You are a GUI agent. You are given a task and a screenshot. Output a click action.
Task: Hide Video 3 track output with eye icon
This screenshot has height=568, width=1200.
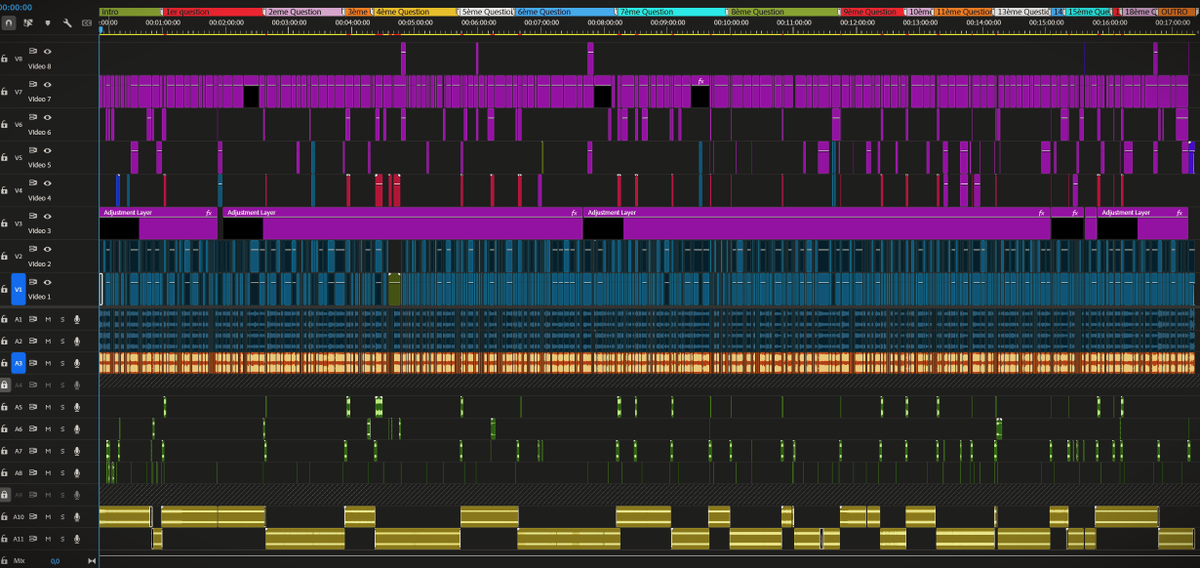47,215
